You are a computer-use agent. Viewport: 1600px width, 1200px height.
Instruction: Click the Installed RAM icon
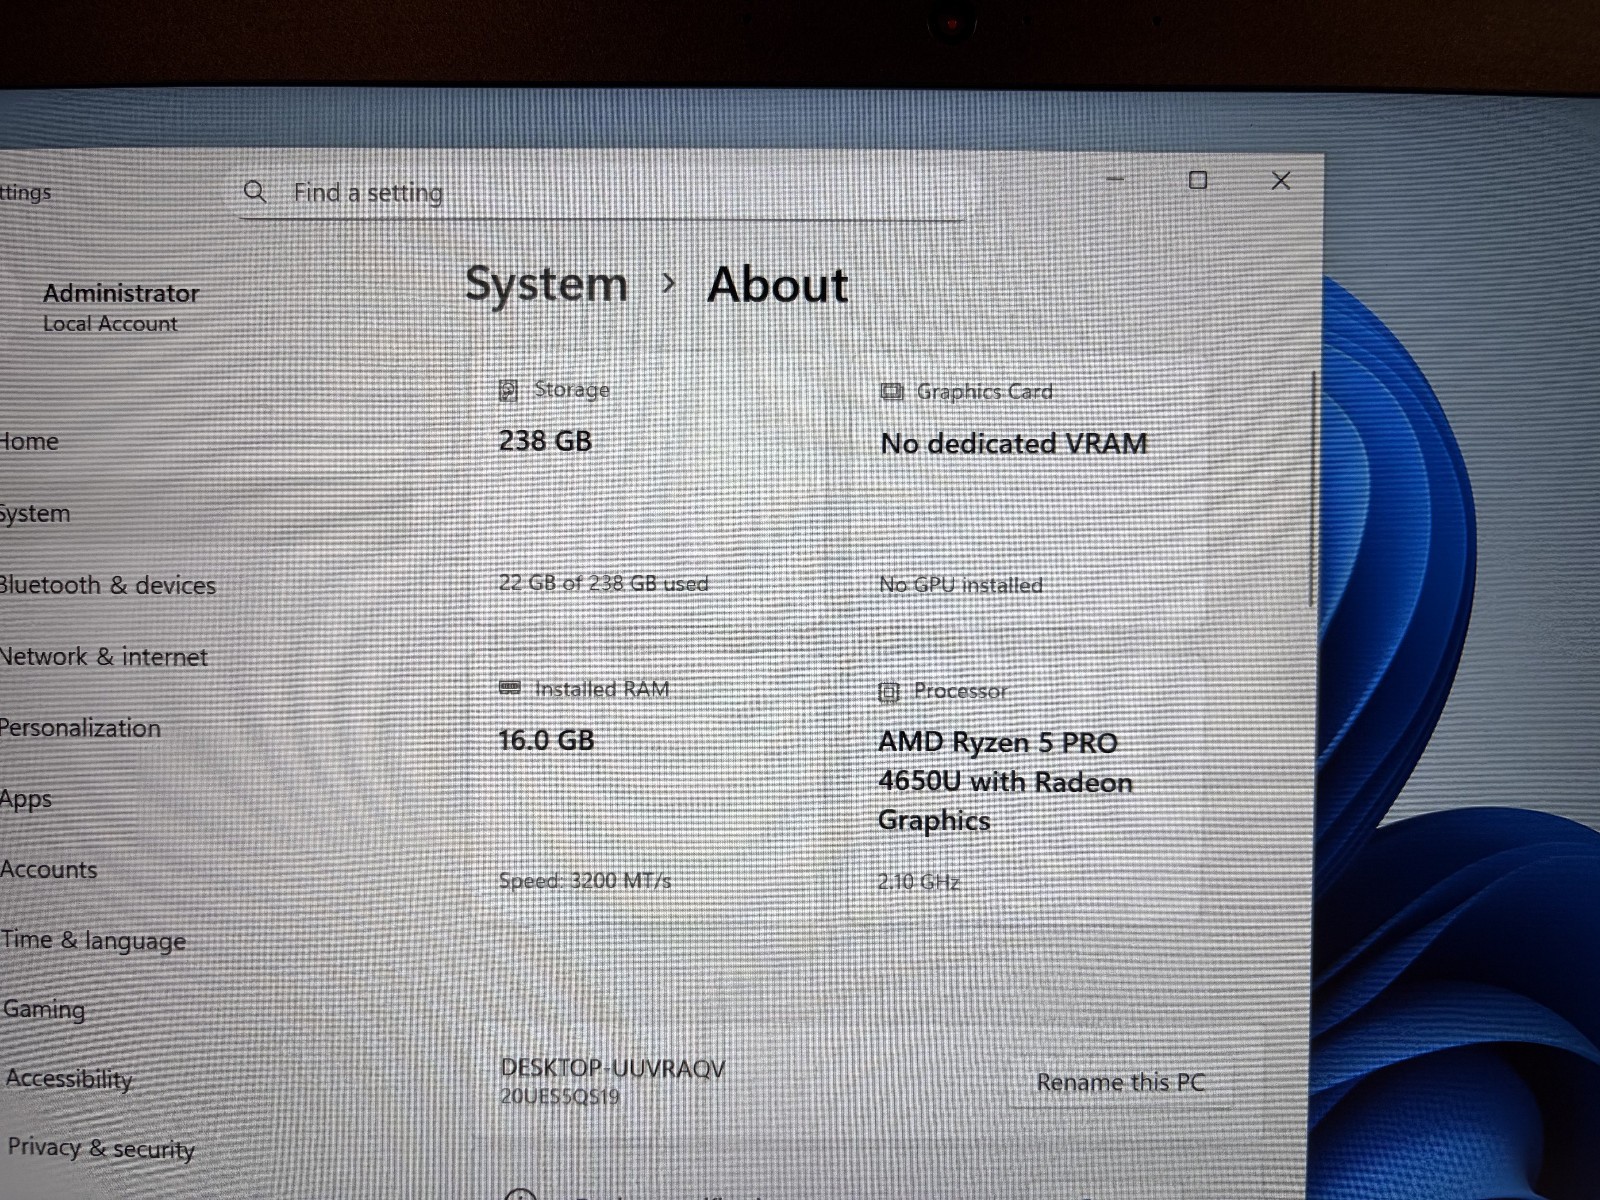click(x=510, y=688)
